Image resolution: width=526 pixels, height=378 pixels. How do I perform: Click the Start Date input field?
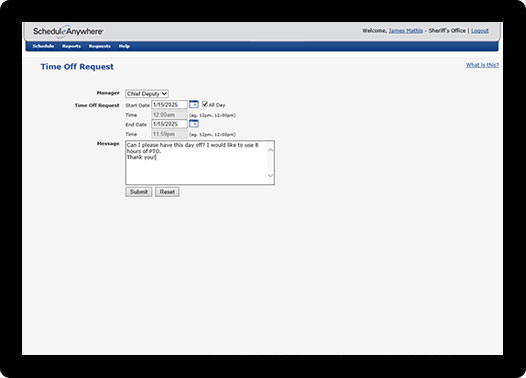coord(169,105)
